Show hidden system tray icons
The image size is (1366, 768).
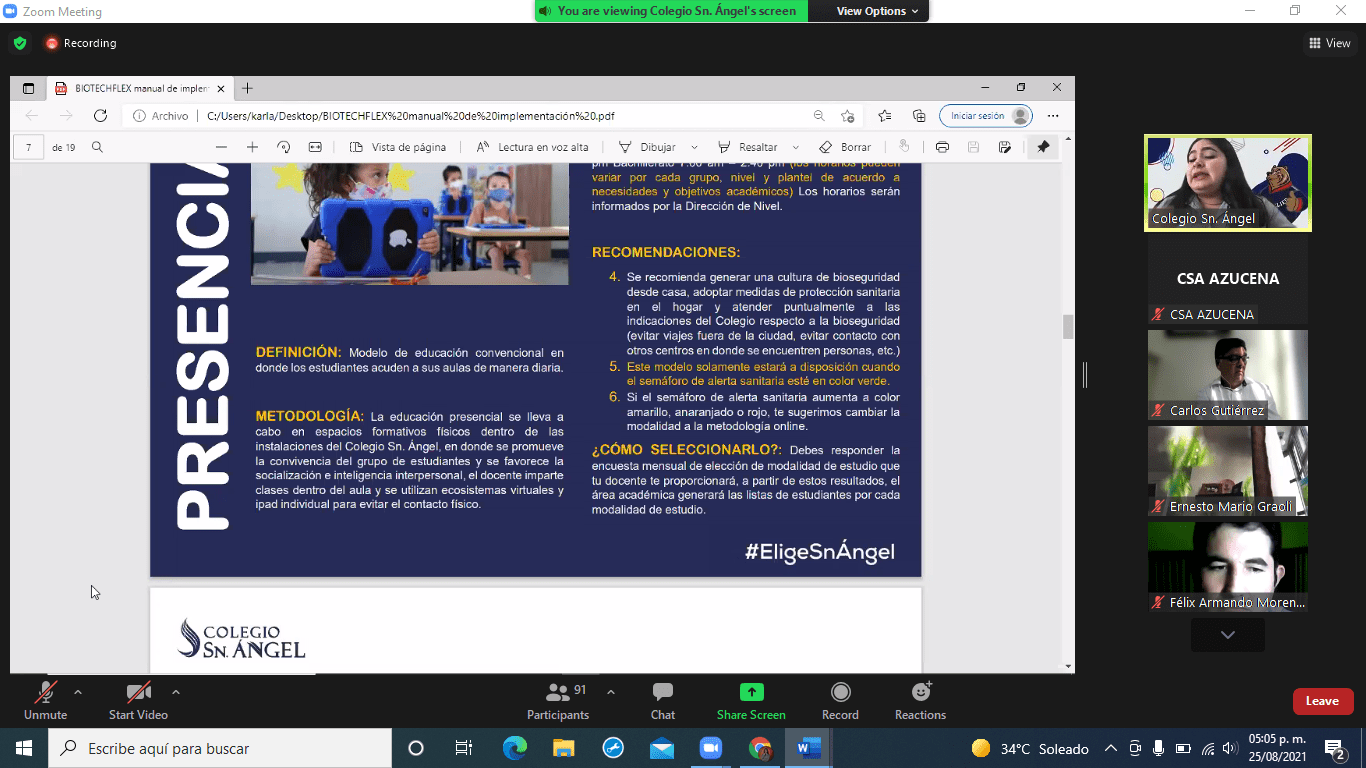(1111, 748)
